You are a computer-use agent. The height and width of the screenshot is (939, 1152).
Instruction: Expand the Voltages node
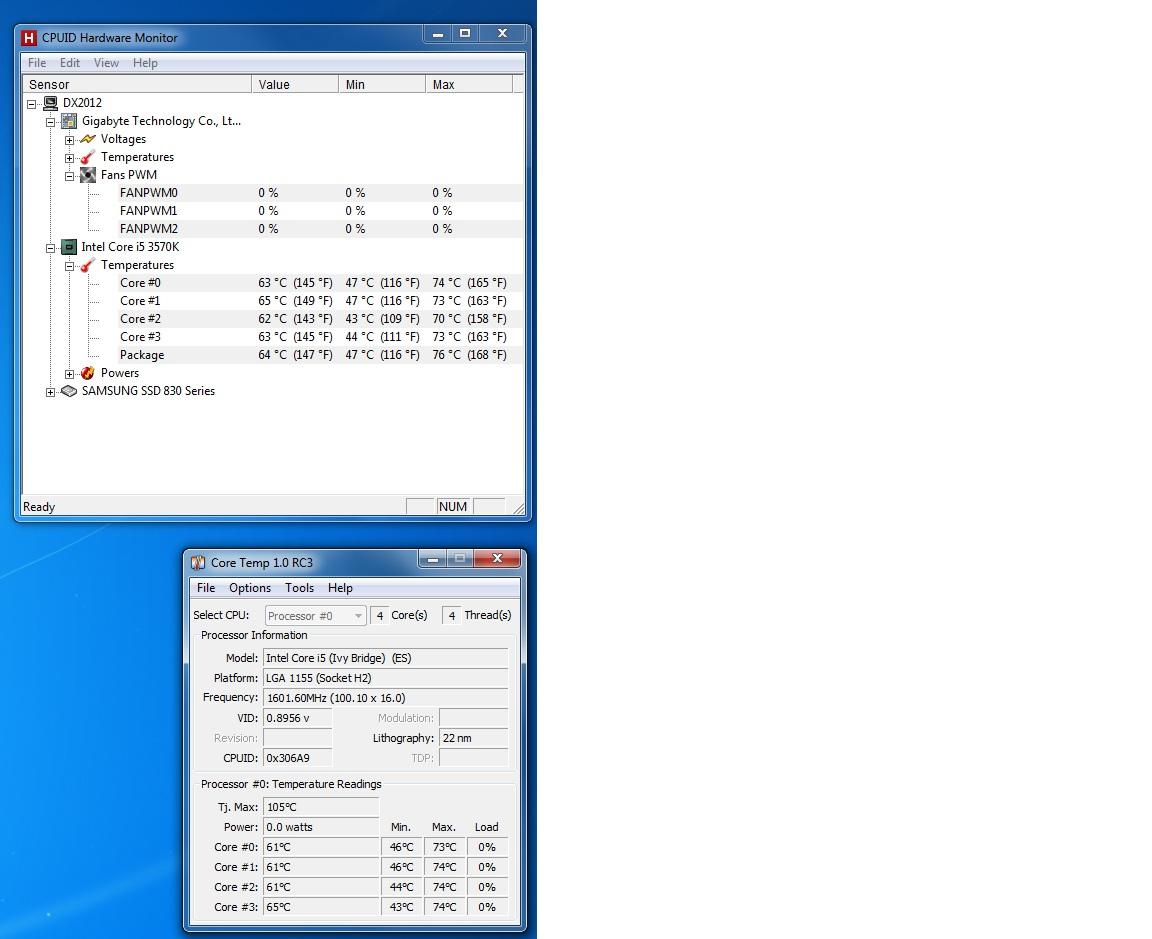(x=69, y=140)
